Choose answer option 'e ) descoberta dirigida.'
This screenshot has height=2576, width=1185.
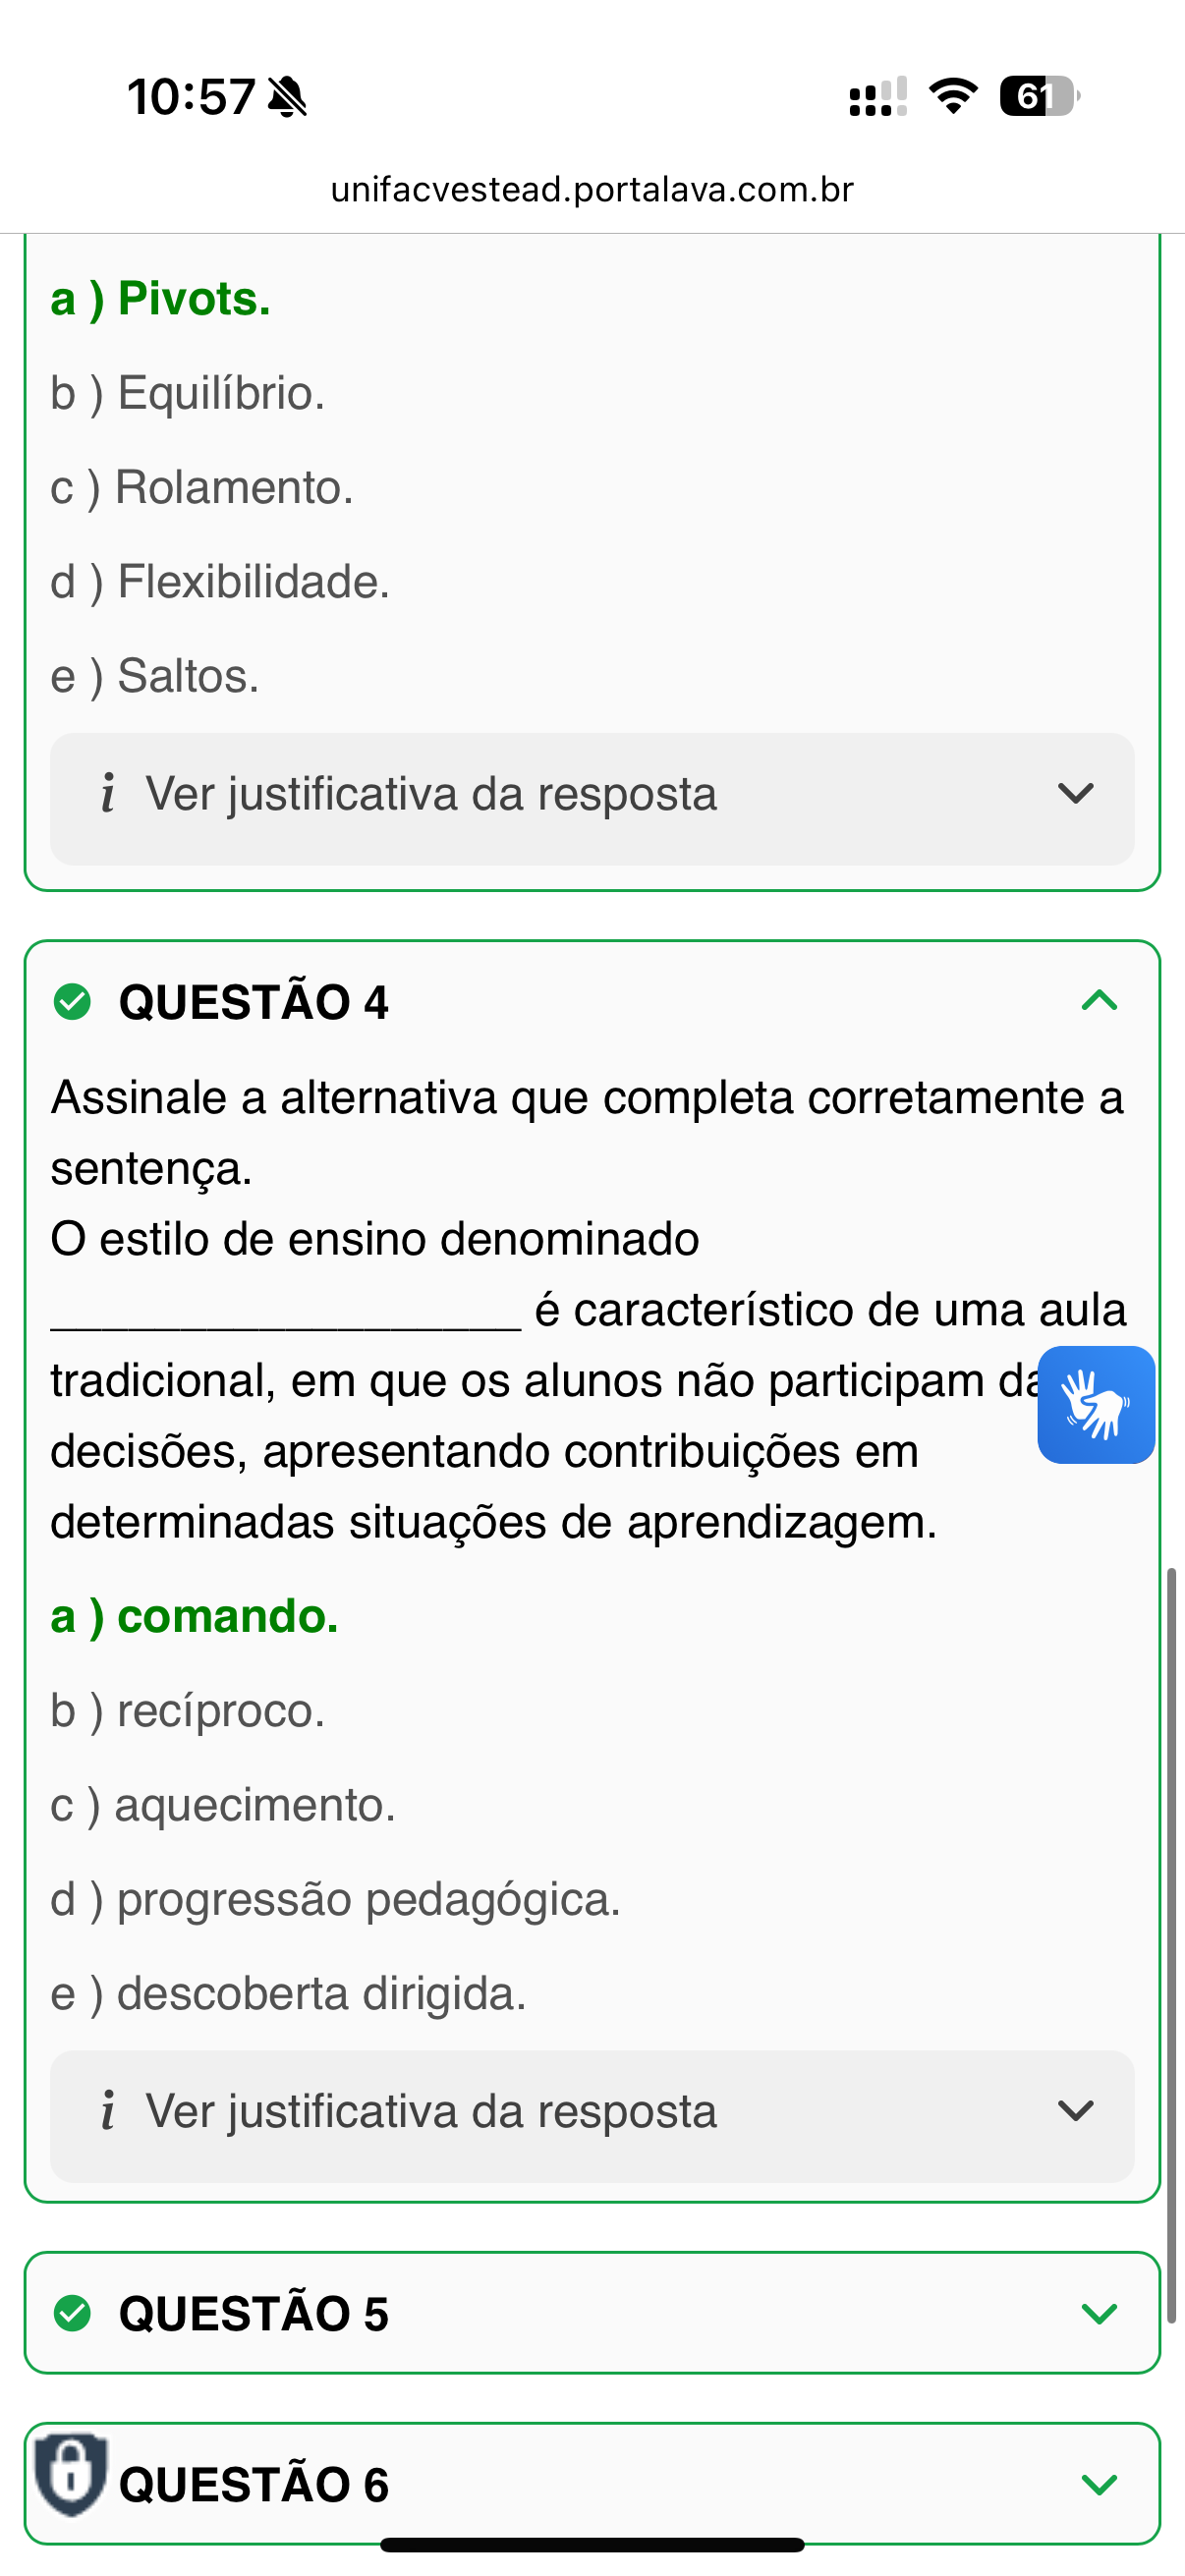[x=288, y=1993]
